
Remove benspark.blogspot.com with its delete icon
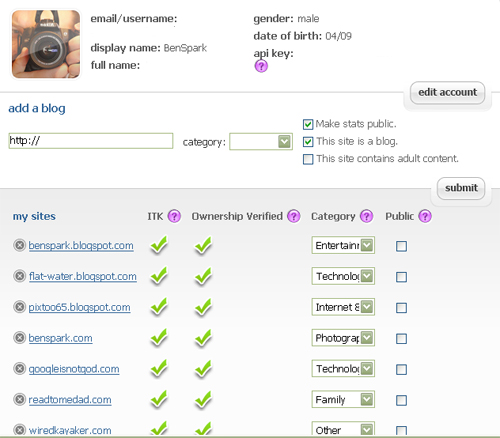coord(20,245)
